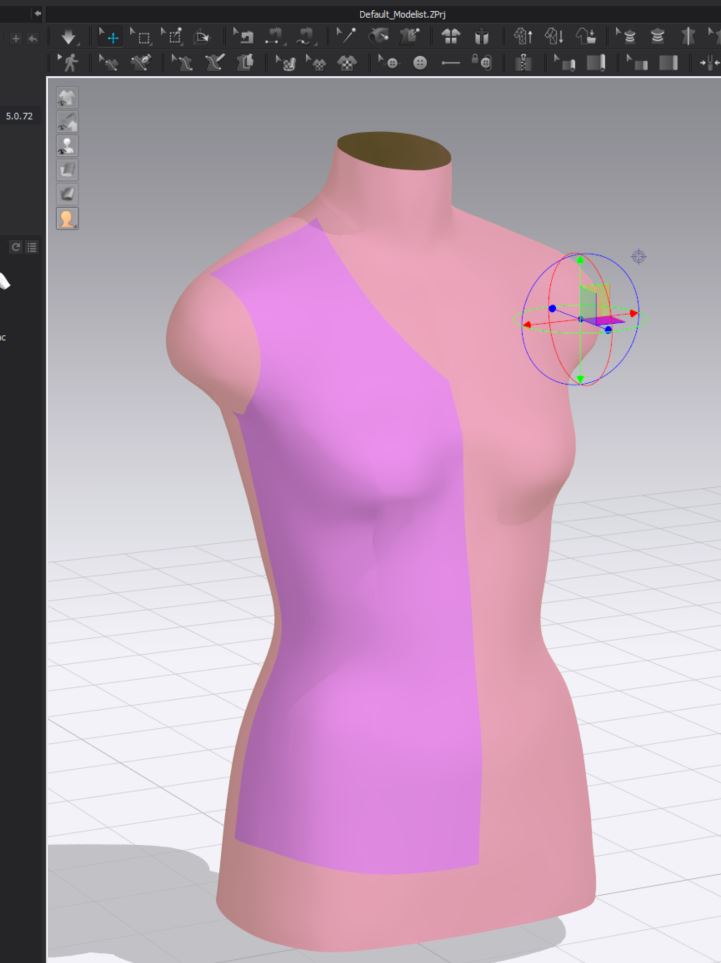Click the Layer Clone Over tool

(524, 37)
